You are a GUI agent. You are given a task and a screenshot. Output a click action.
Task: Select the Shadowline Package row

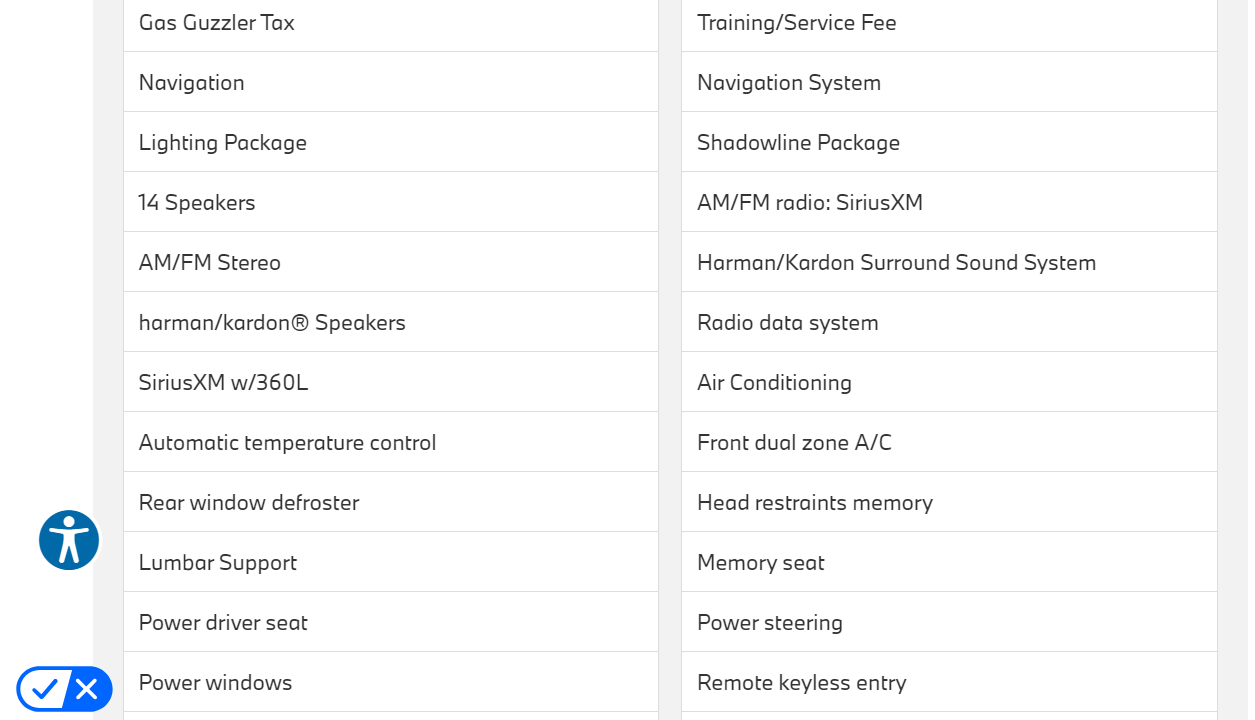pyautogui.click(x=798, y=142)
